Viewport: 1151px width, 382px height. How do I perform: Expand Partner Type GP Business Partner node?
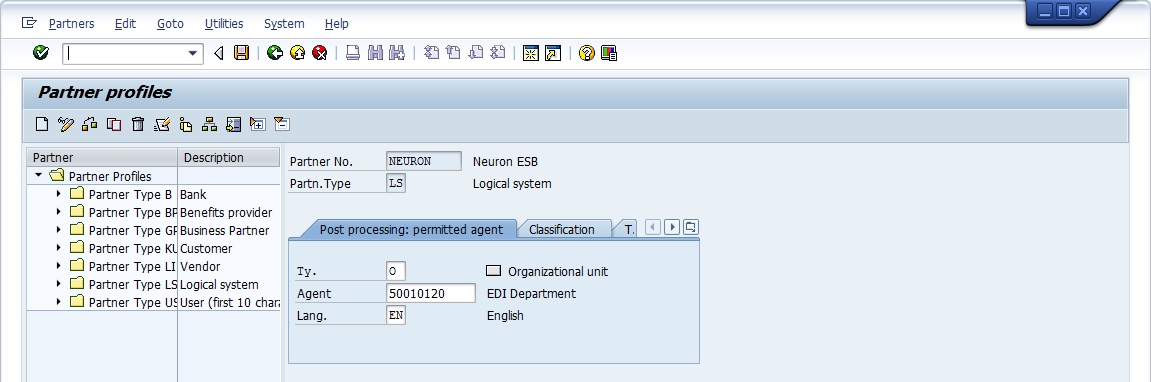tap(59, 230)
